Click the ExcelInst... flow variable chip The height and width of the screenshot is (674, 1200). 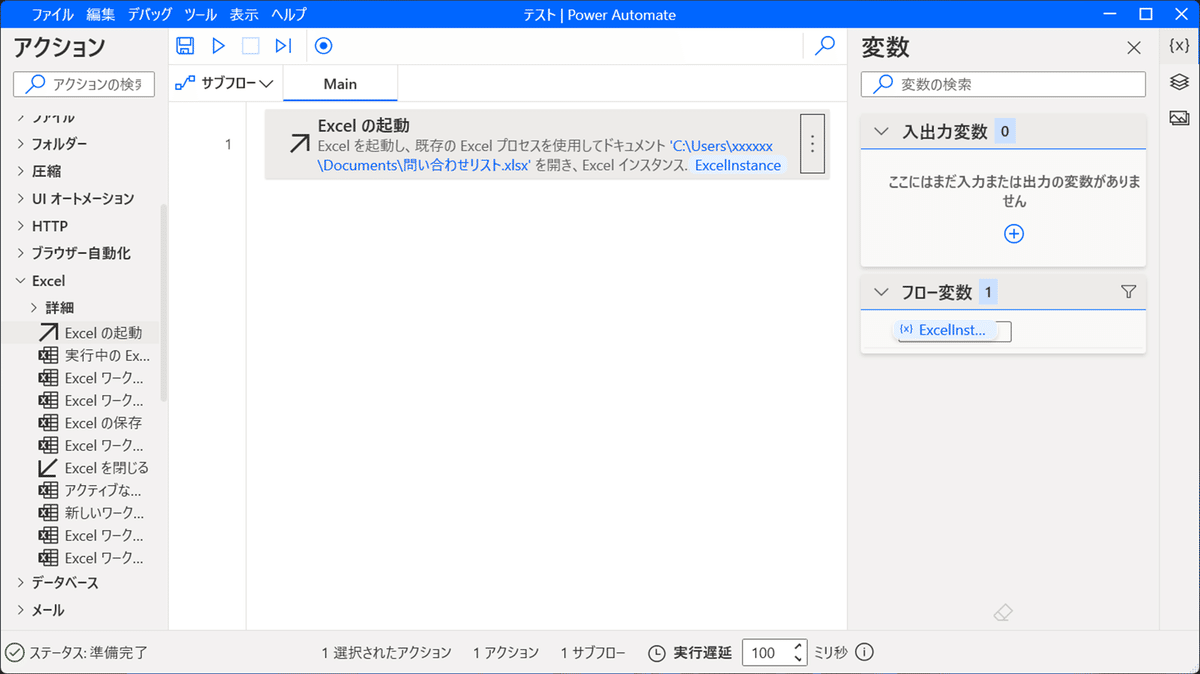[945, 330]
